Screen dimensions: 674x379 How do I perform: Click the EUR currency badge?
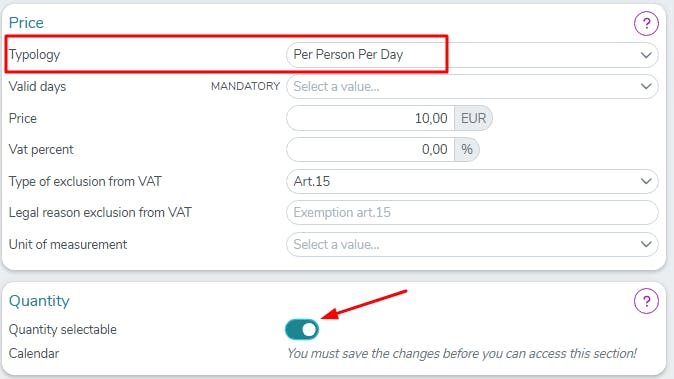tap(473, 118)
